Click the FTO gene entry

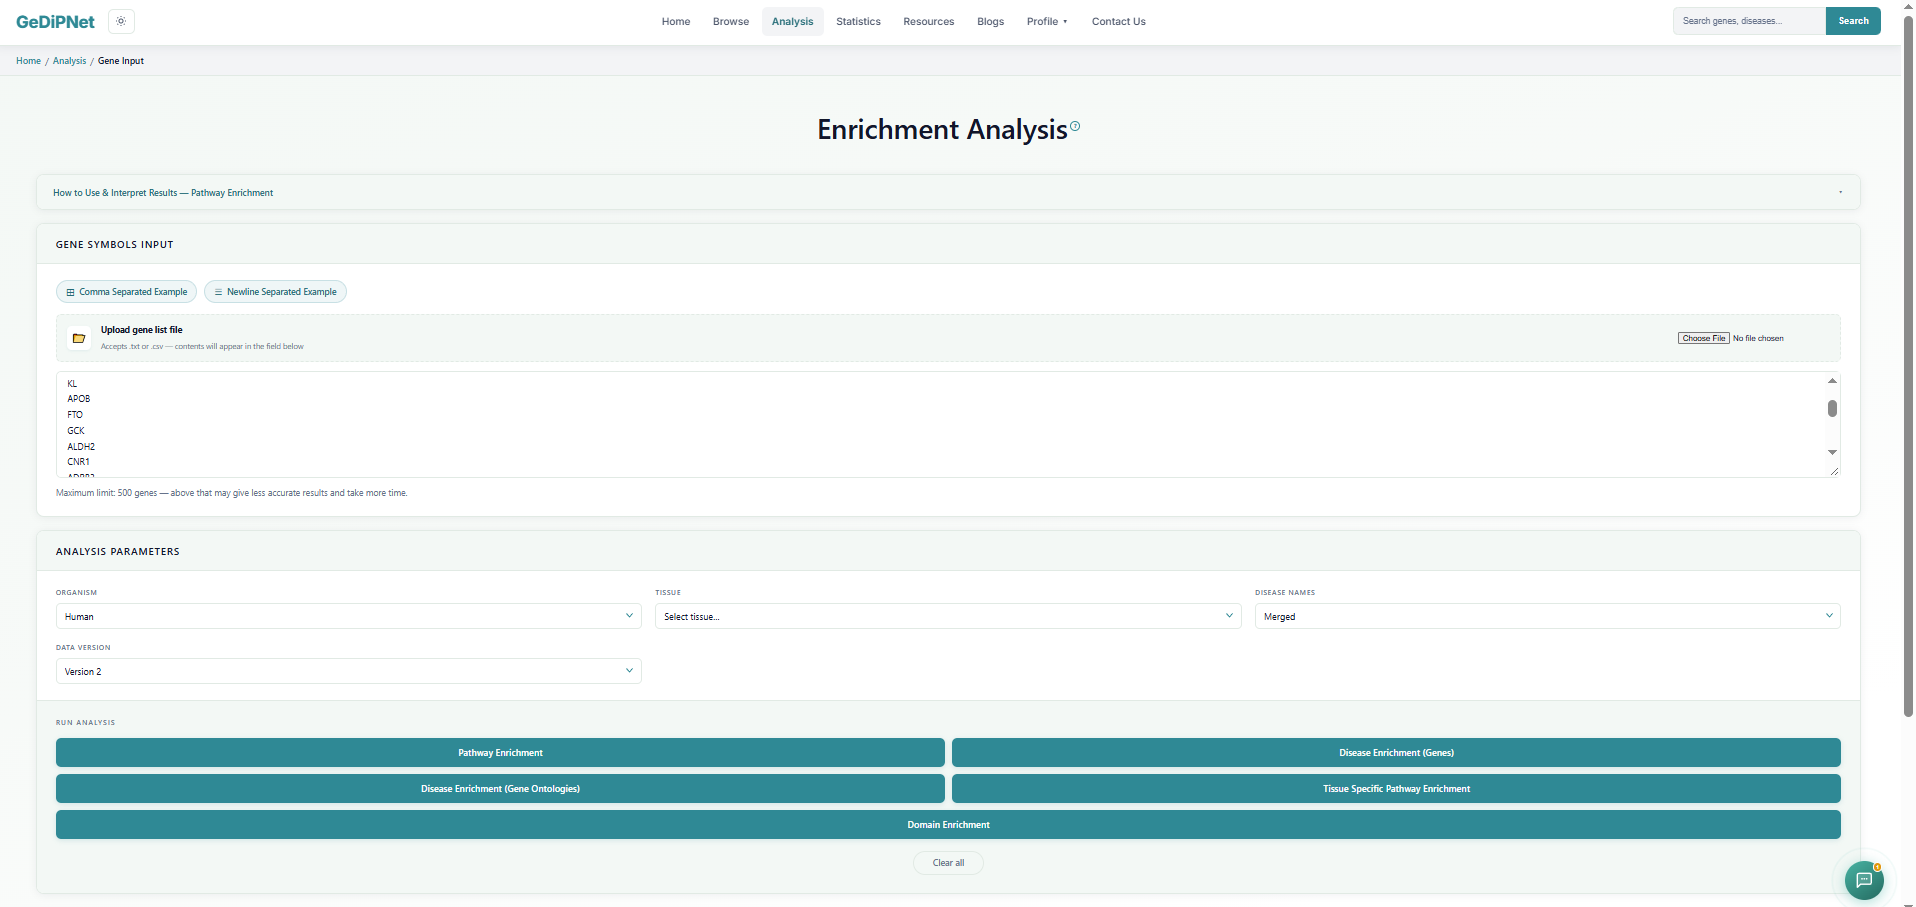(x=75, y=415)
